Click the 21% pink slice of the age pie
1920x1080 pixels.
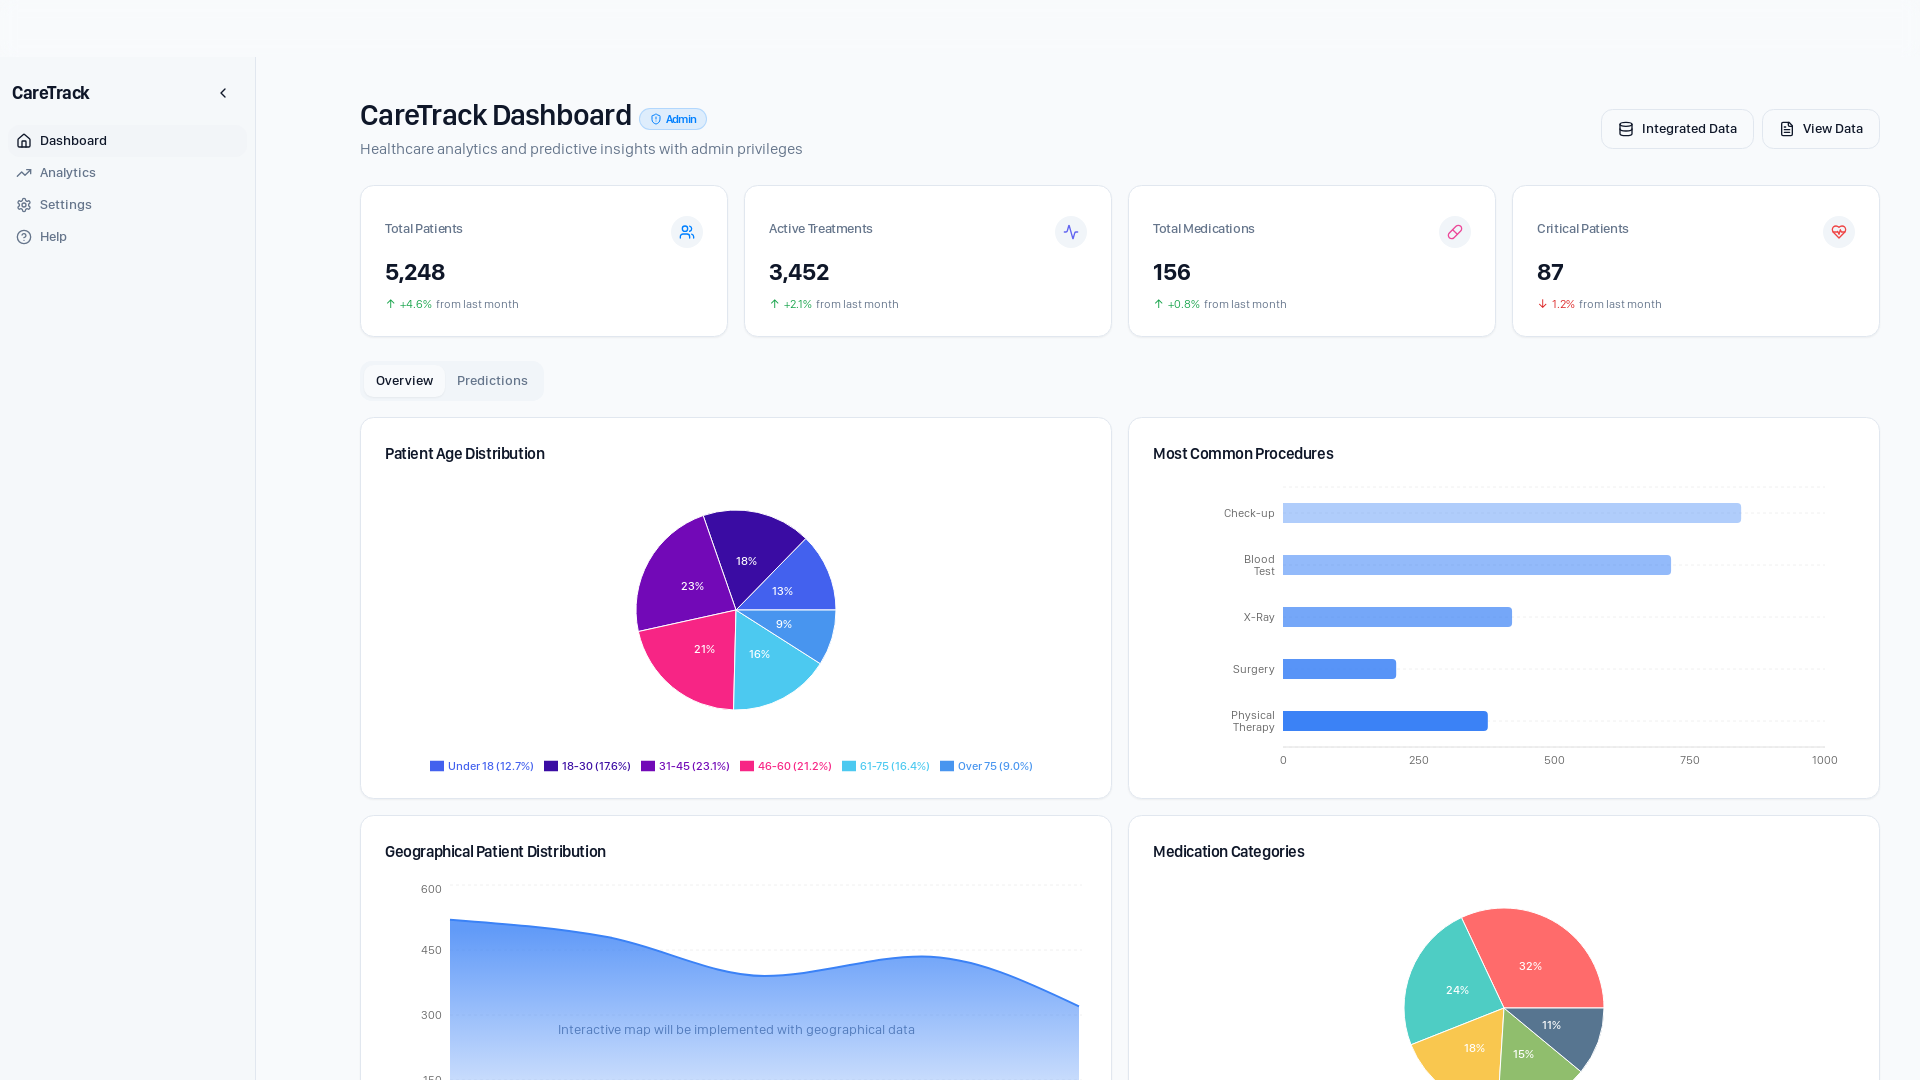click(695, 655)
